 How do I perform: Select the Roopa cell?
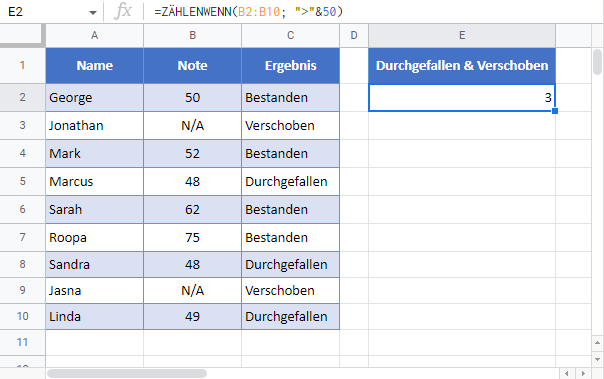(x=94, y=238)
